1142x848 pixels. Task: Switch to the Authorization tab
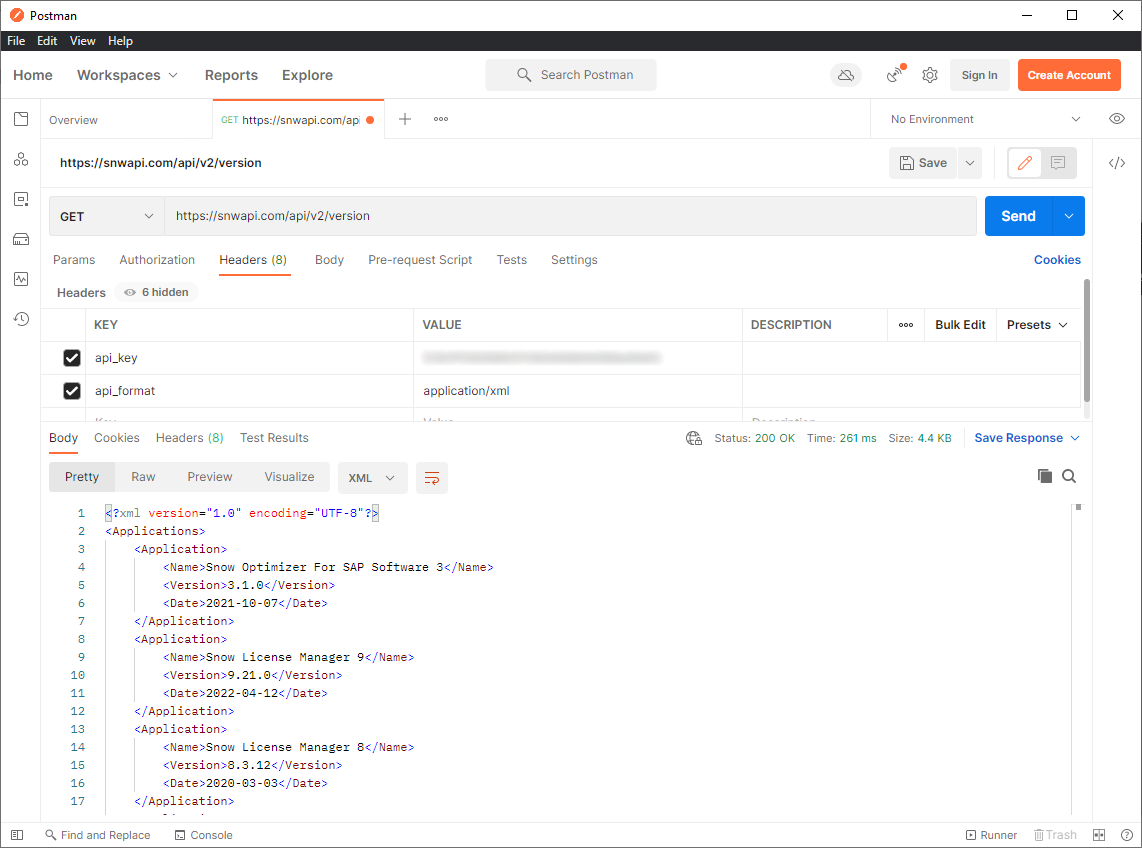[x=157, y=260]
